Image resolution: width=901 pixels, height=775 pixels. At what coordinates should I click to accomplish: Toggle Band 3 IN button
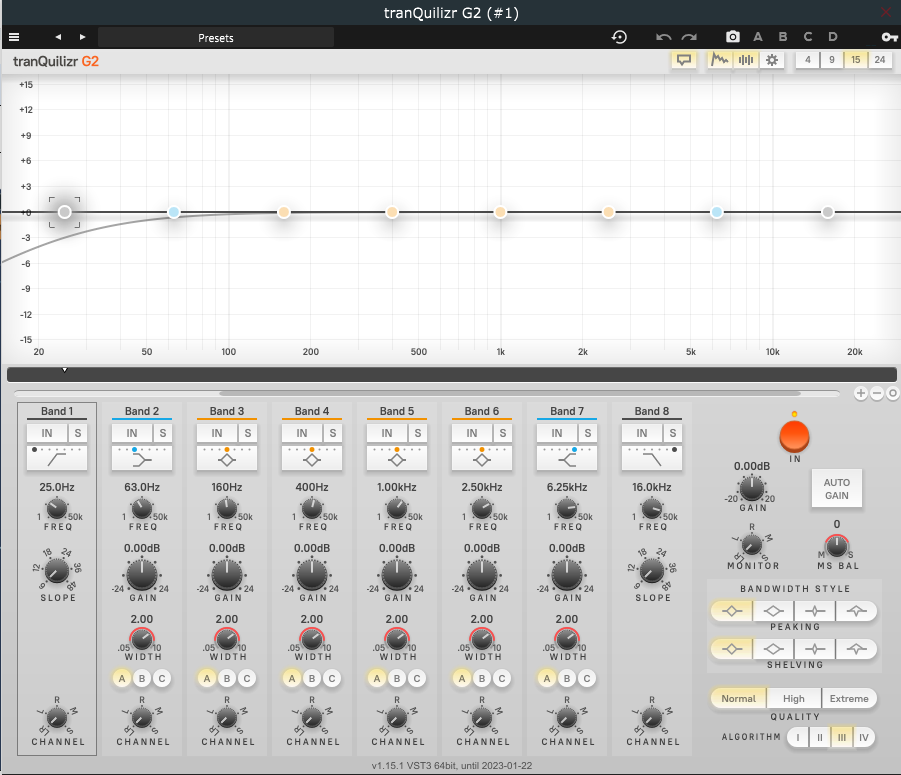click(x=217, y=433)
